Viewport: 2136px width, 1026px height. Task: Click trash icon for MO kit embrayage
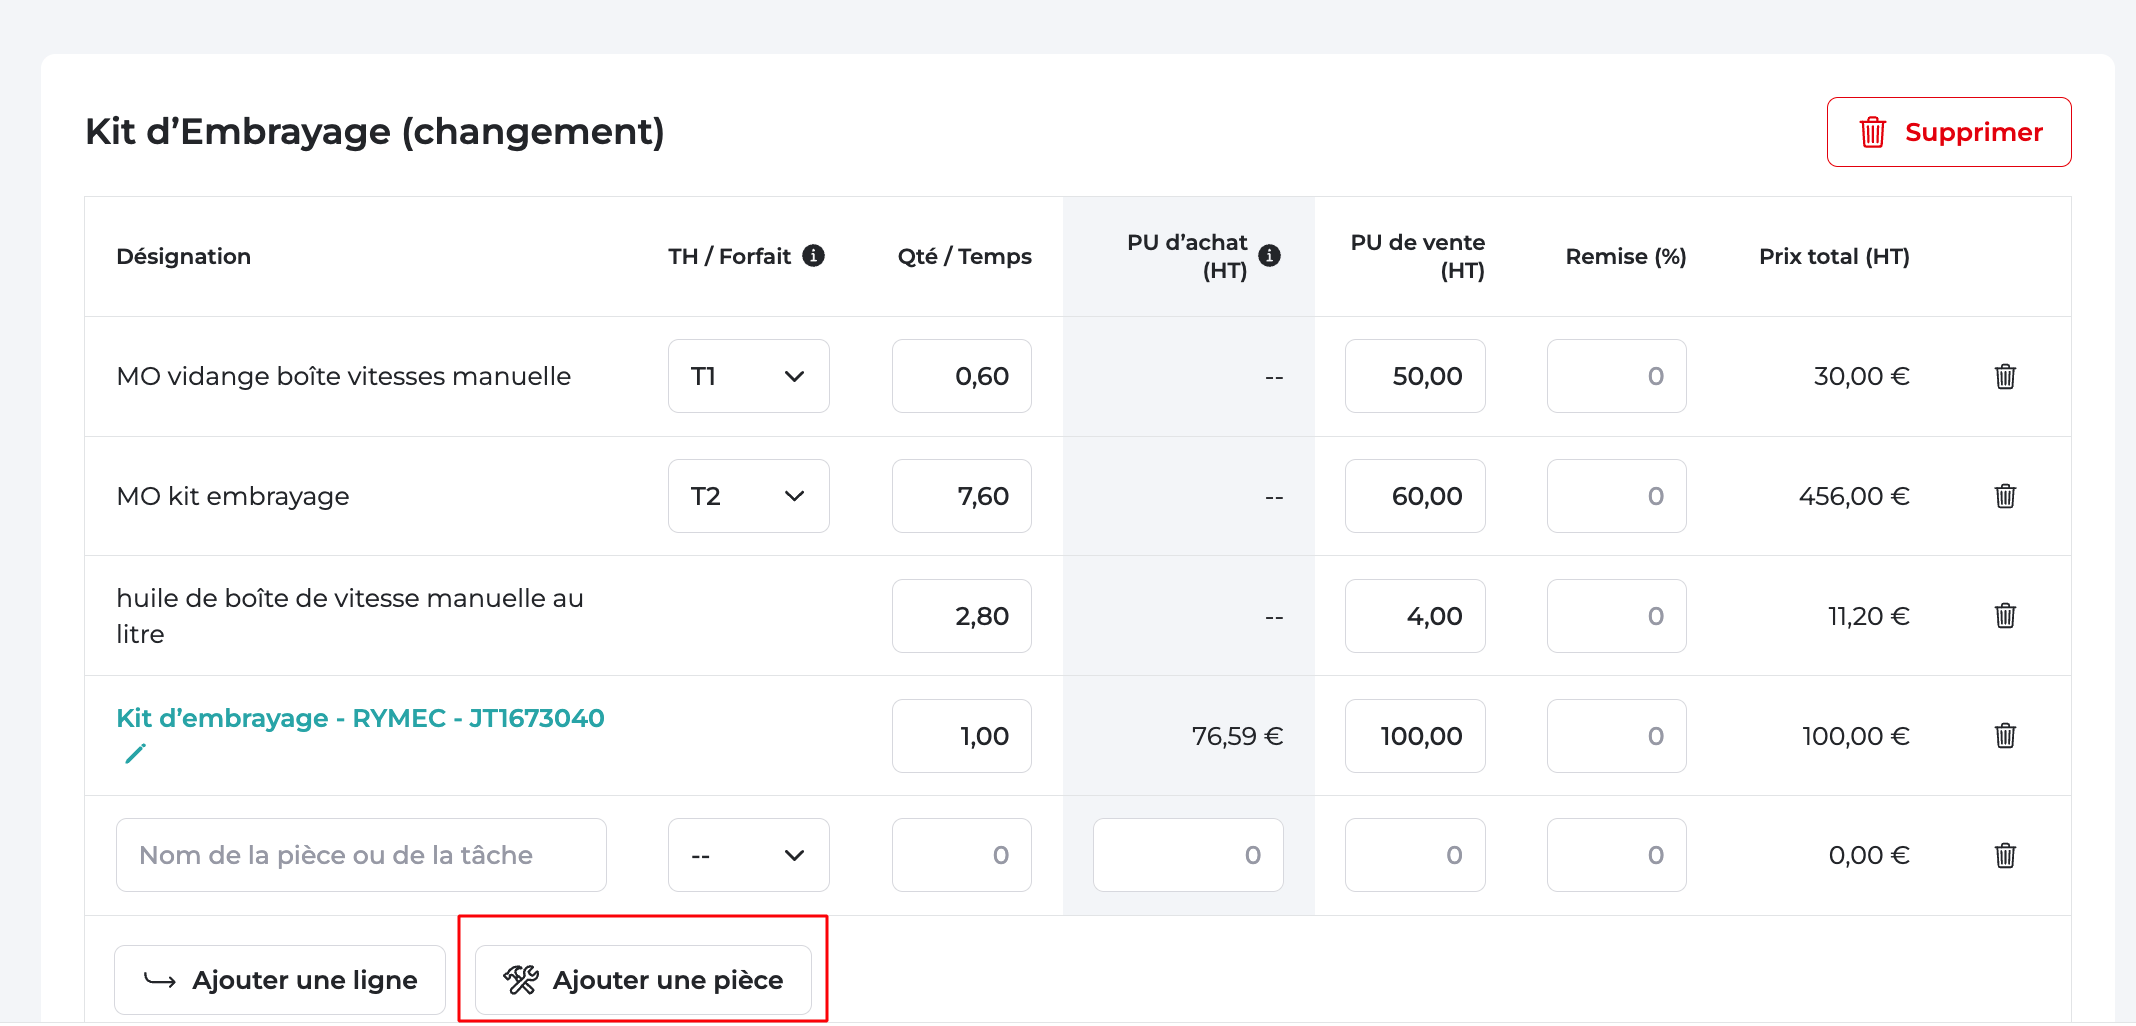click(2004, 496)
